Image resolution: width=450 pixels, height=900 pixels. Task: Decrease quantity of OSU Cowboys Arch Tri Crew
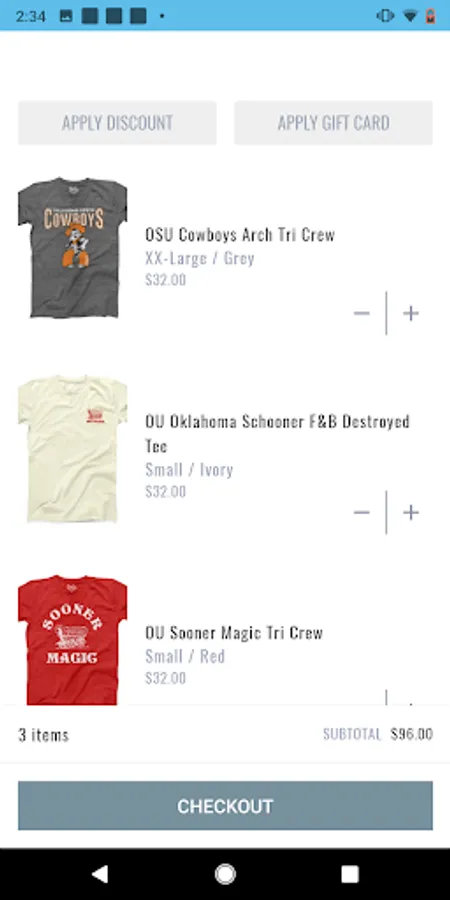[x=362, y=313]
